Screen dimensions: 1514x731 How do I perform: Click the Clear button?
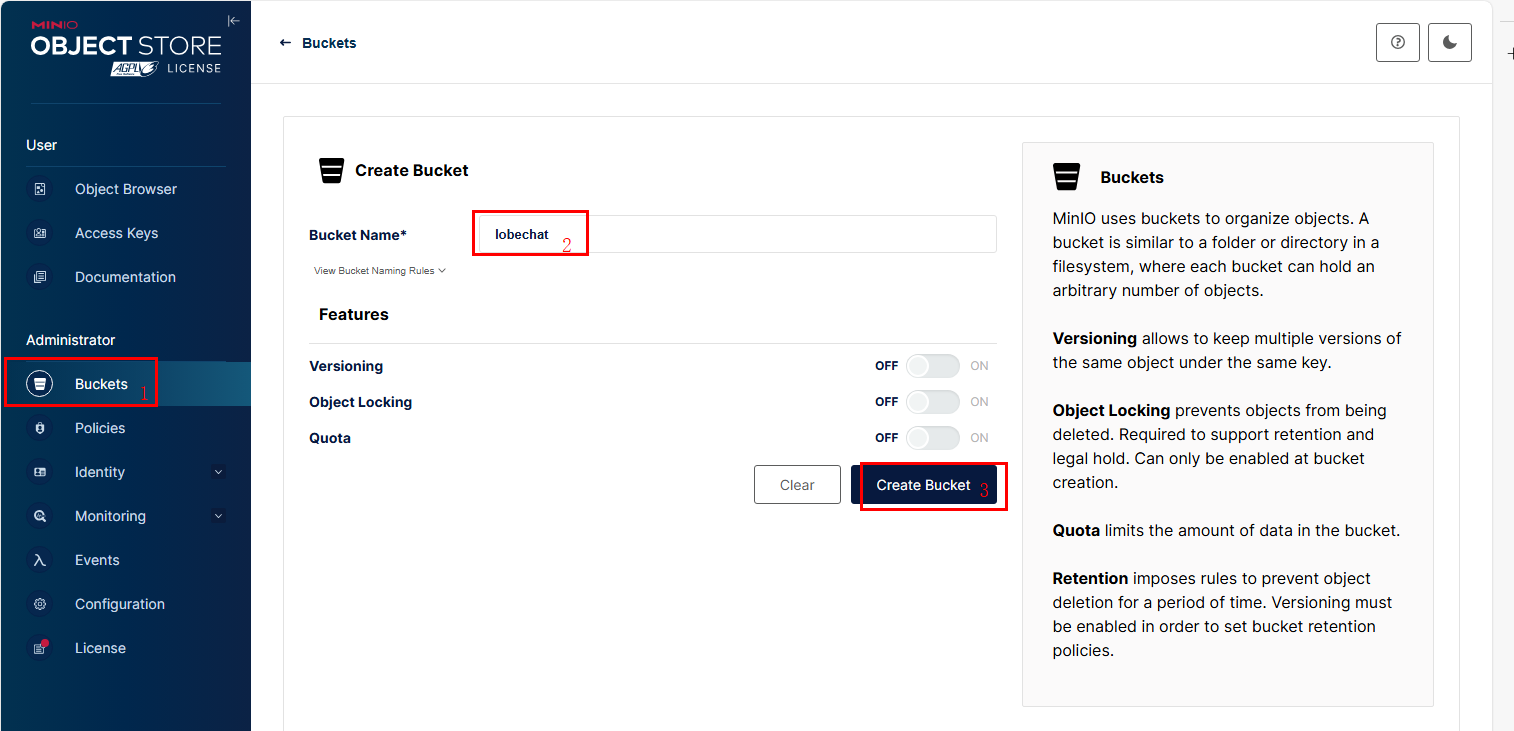click(x=797, y=485)
